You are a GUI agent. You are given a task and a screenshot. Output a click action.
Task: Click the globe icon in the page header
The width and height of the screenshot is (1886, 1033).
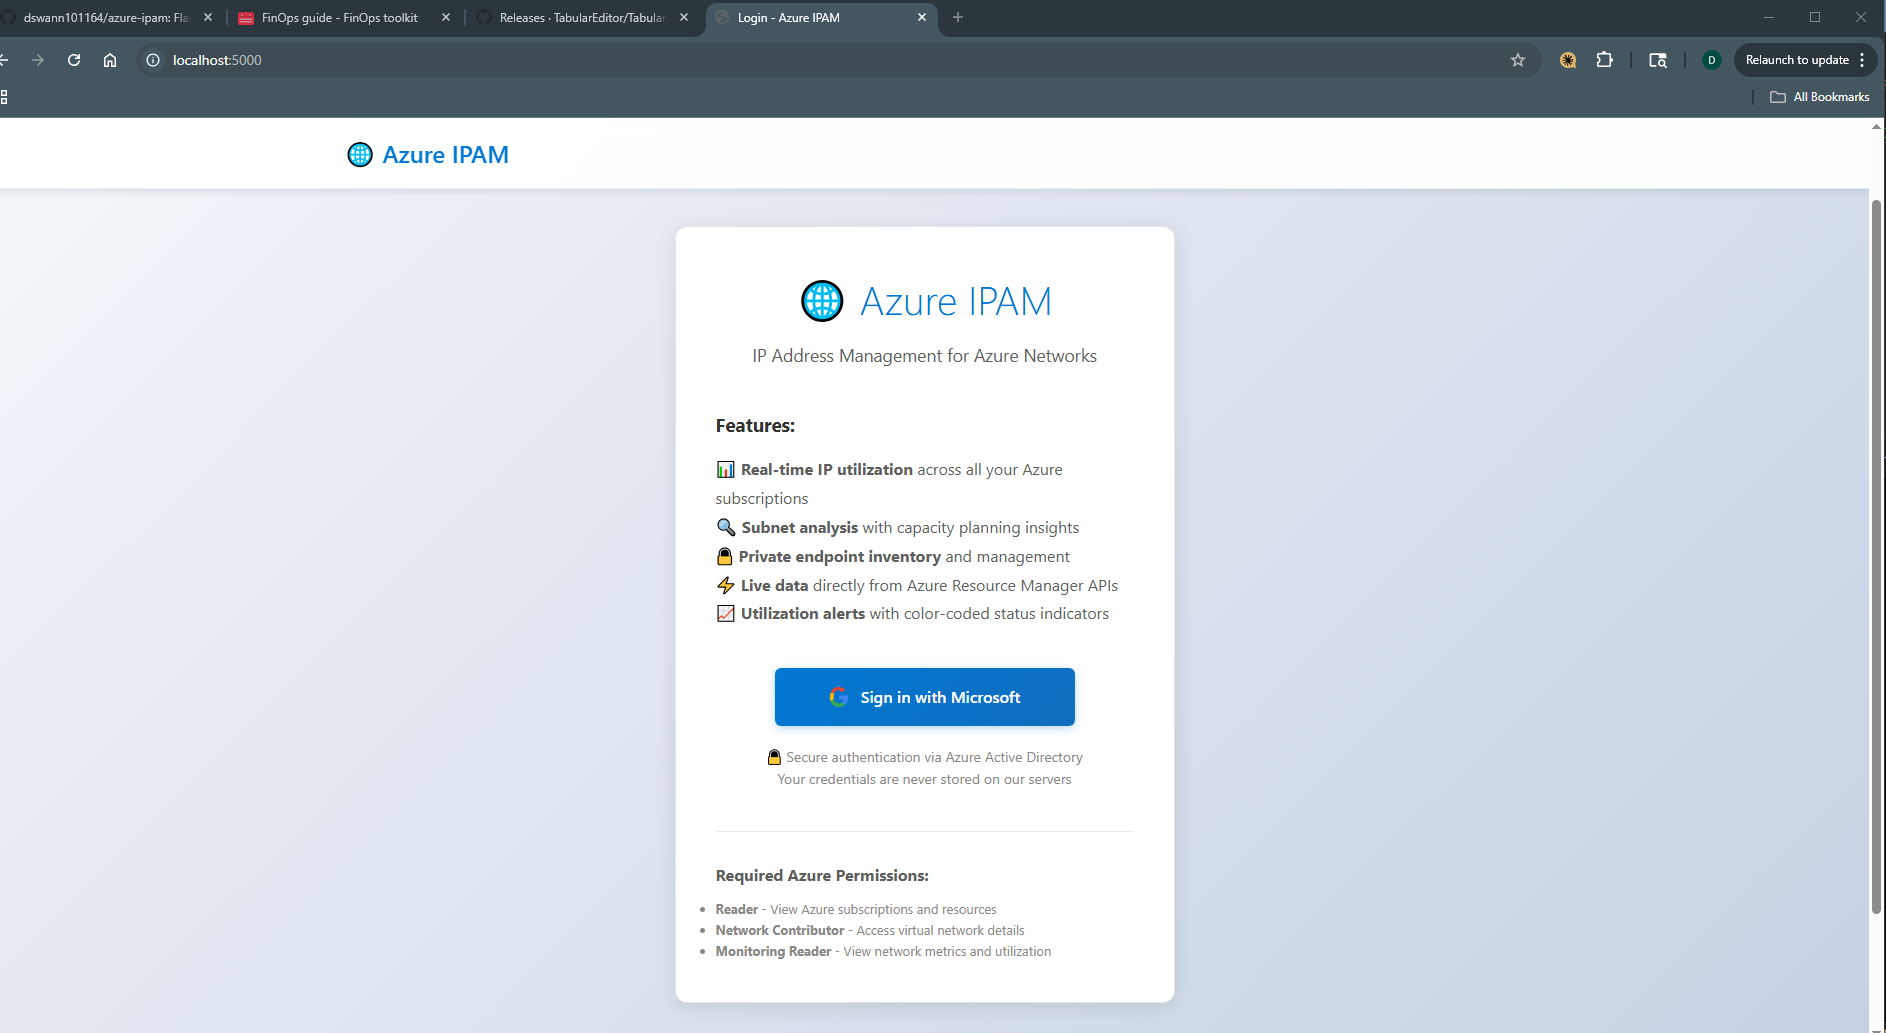click(x=360, y=155)
